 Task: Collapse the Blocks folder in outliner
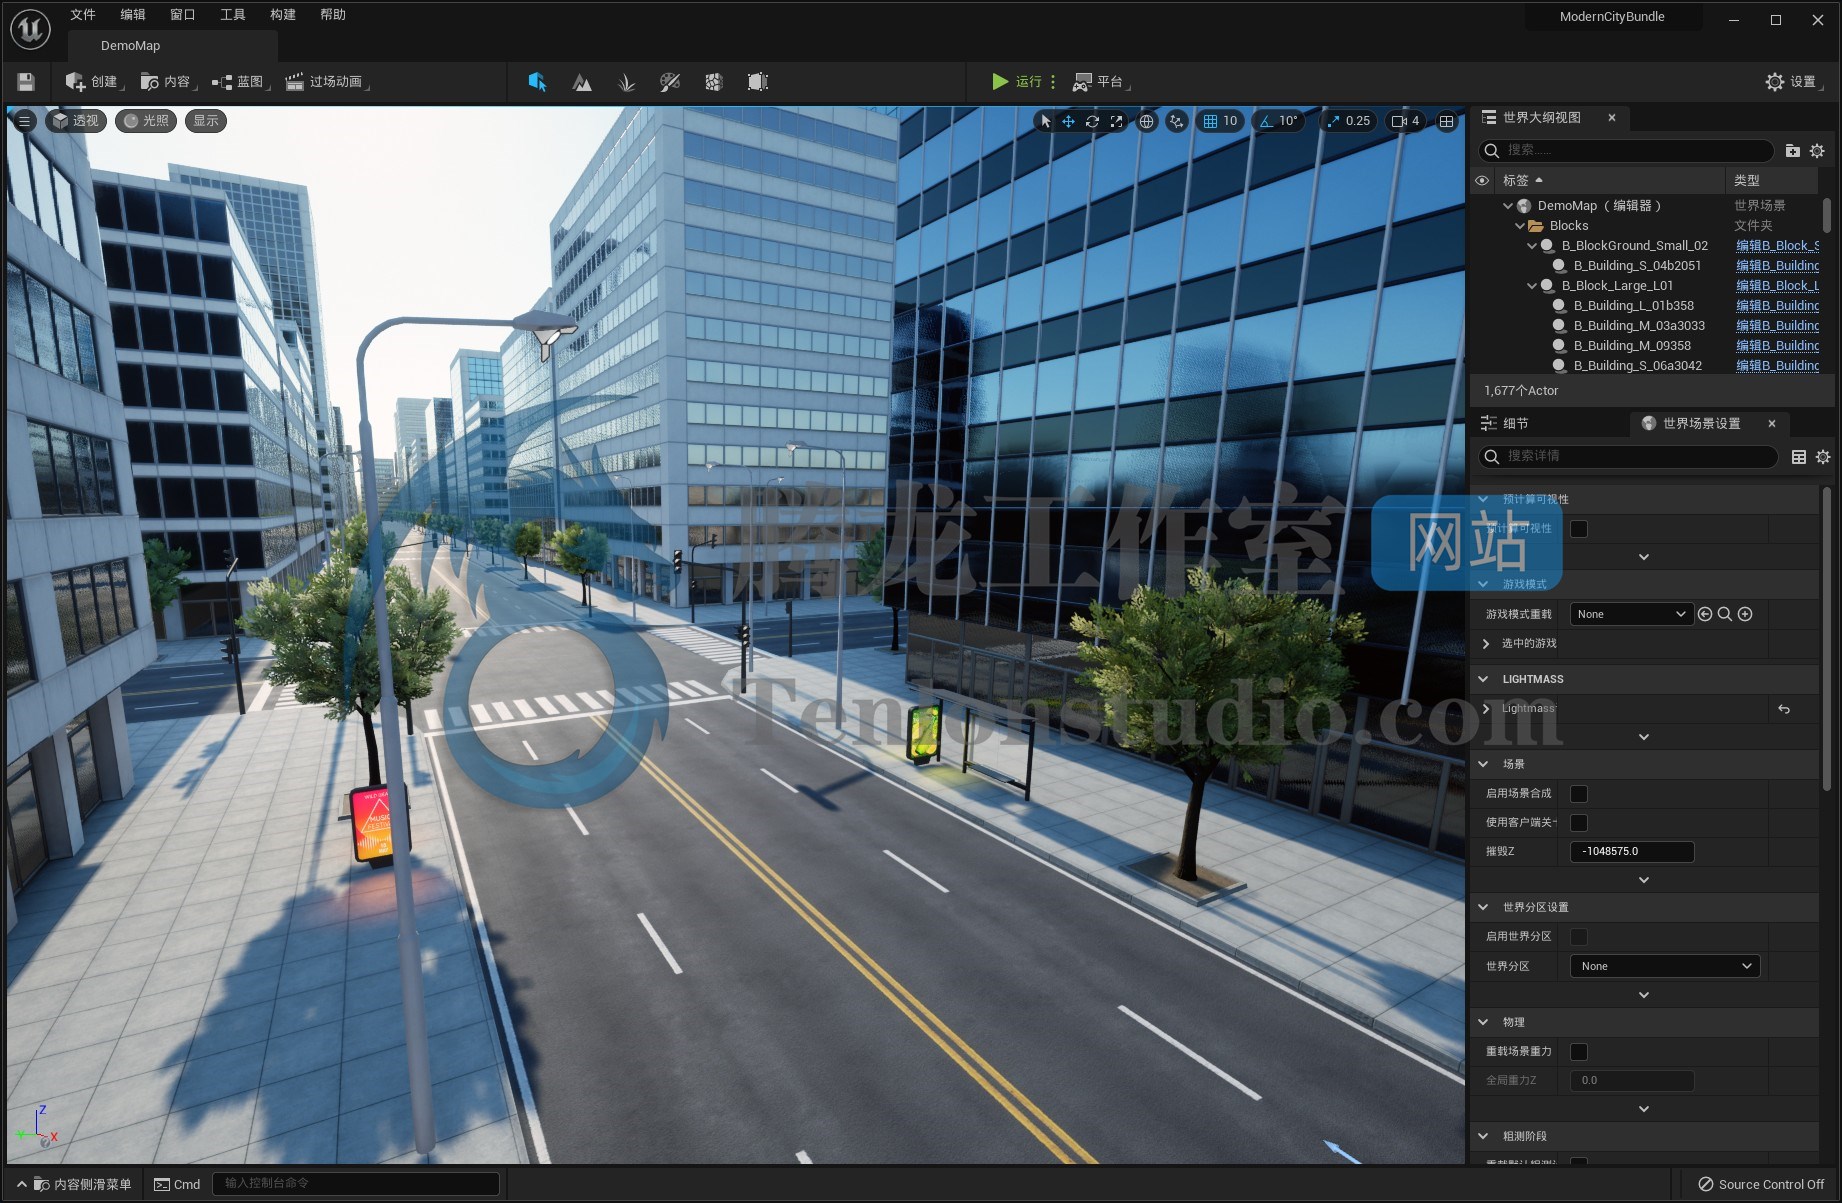coord(1520,226)
